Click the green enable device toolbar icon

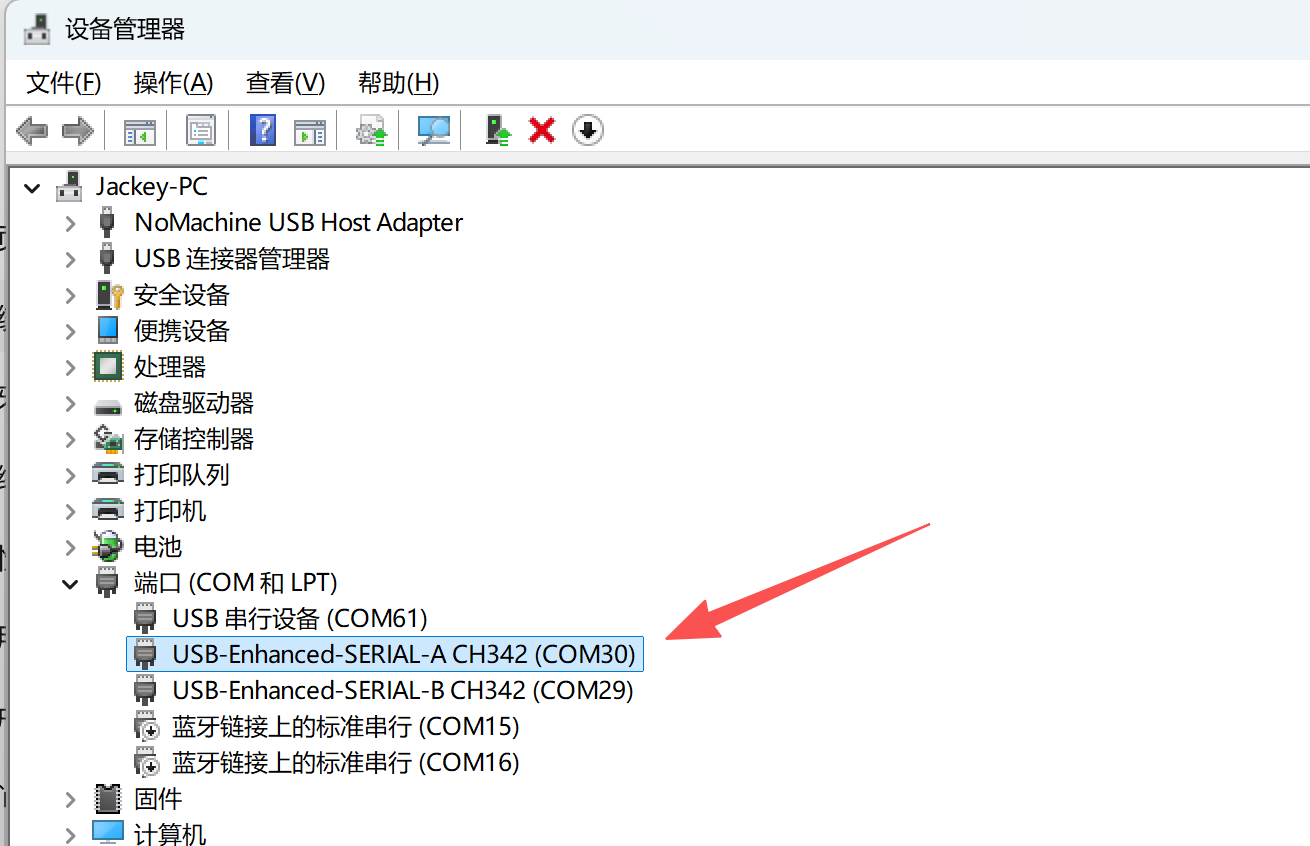497,130
